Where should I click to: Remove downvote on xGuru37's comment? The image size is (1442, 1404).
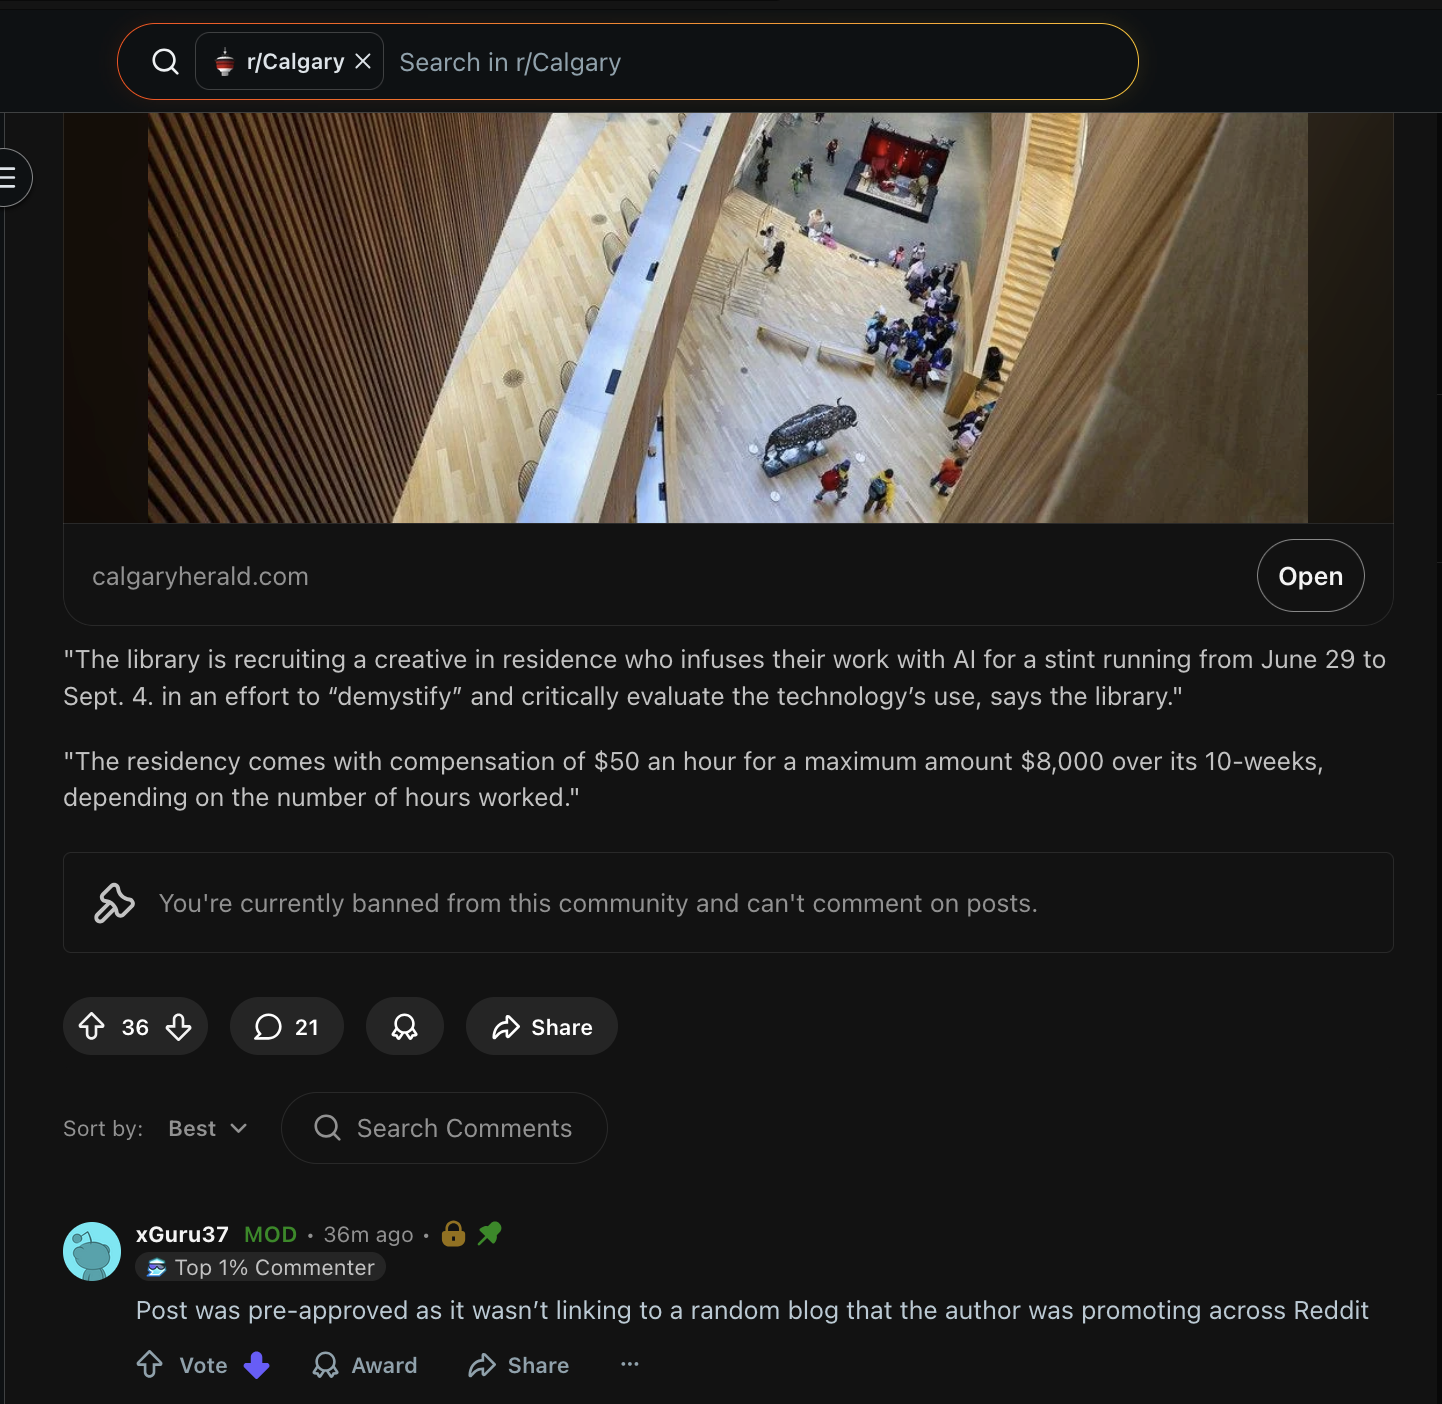click(x=257, y=1365)
